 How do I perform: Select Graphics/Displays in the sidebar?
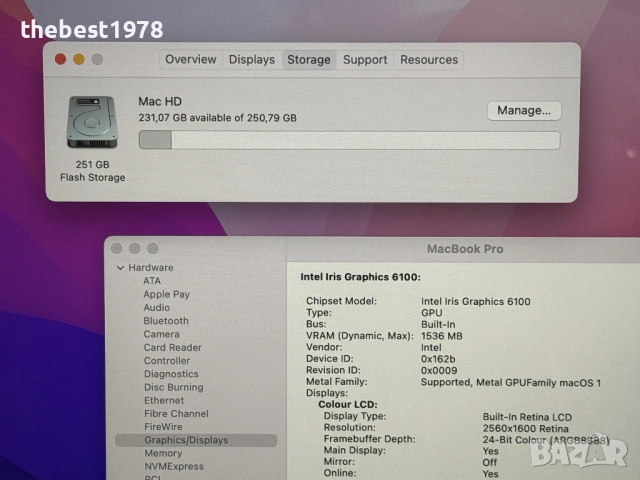[x=196, y=440]
